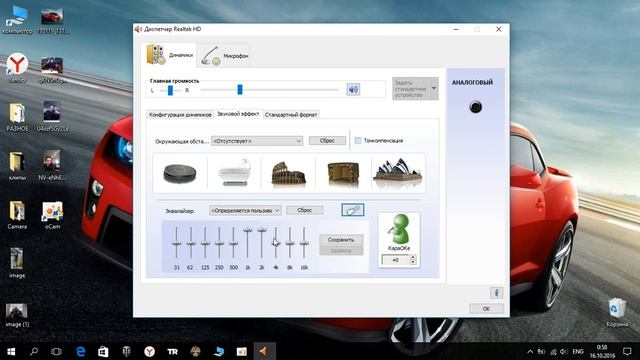Save equalizer preset with Сохранить button
640x360 pixels.
tap(341, 240)
